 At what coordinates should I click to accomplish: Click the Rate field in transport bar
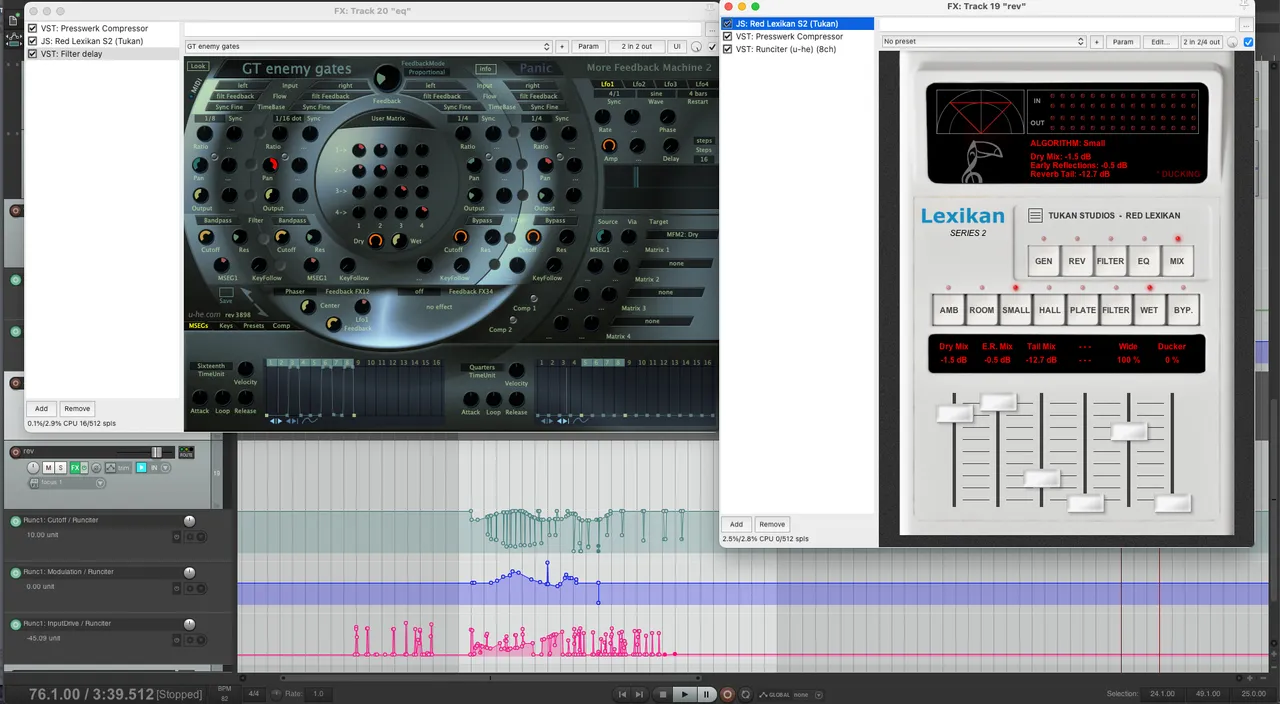(318, 694)
